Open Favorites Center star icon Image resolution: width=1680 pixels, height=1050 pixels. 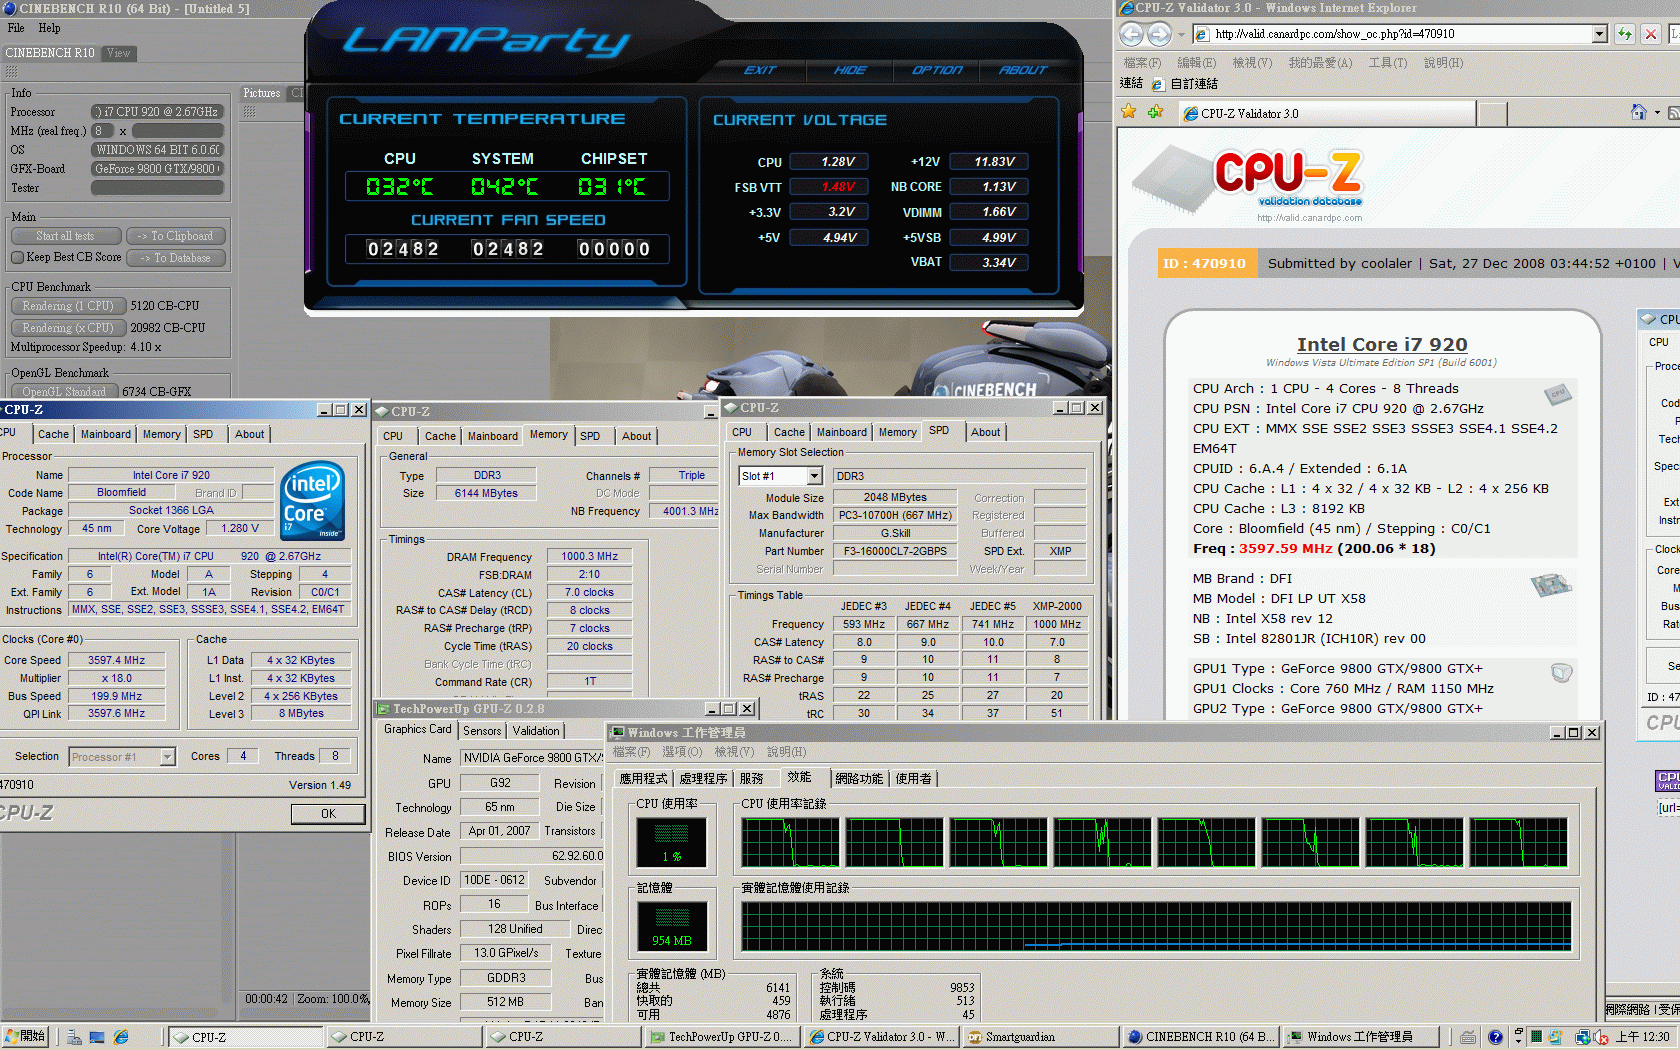(1129, 112)
